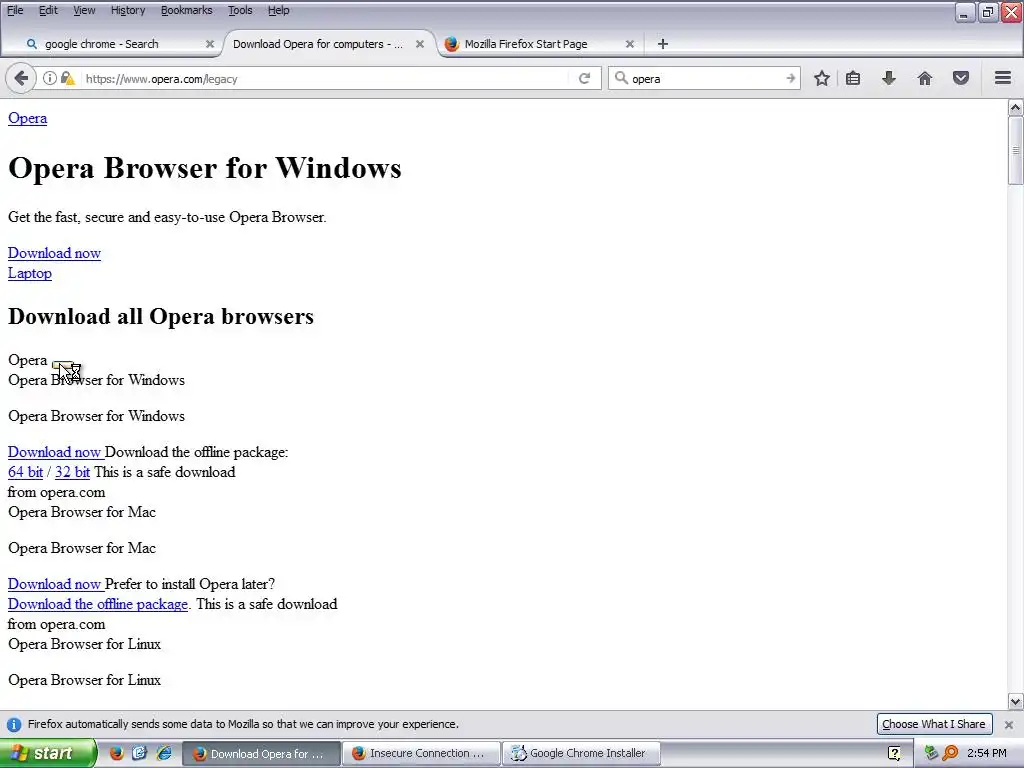Open the Downloads arrow icon
Screen dimensions: 1024x768
889,78
